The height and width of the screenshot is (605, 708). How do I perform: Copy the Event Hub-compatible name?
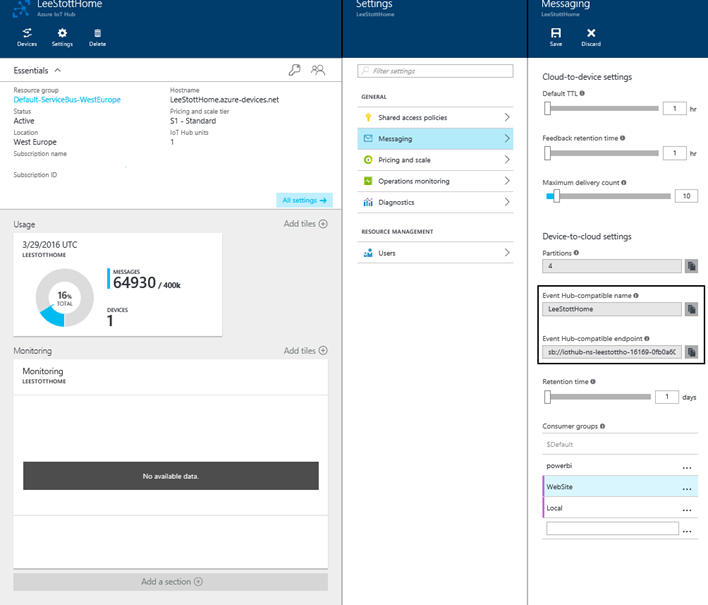(x=691, y=309)
